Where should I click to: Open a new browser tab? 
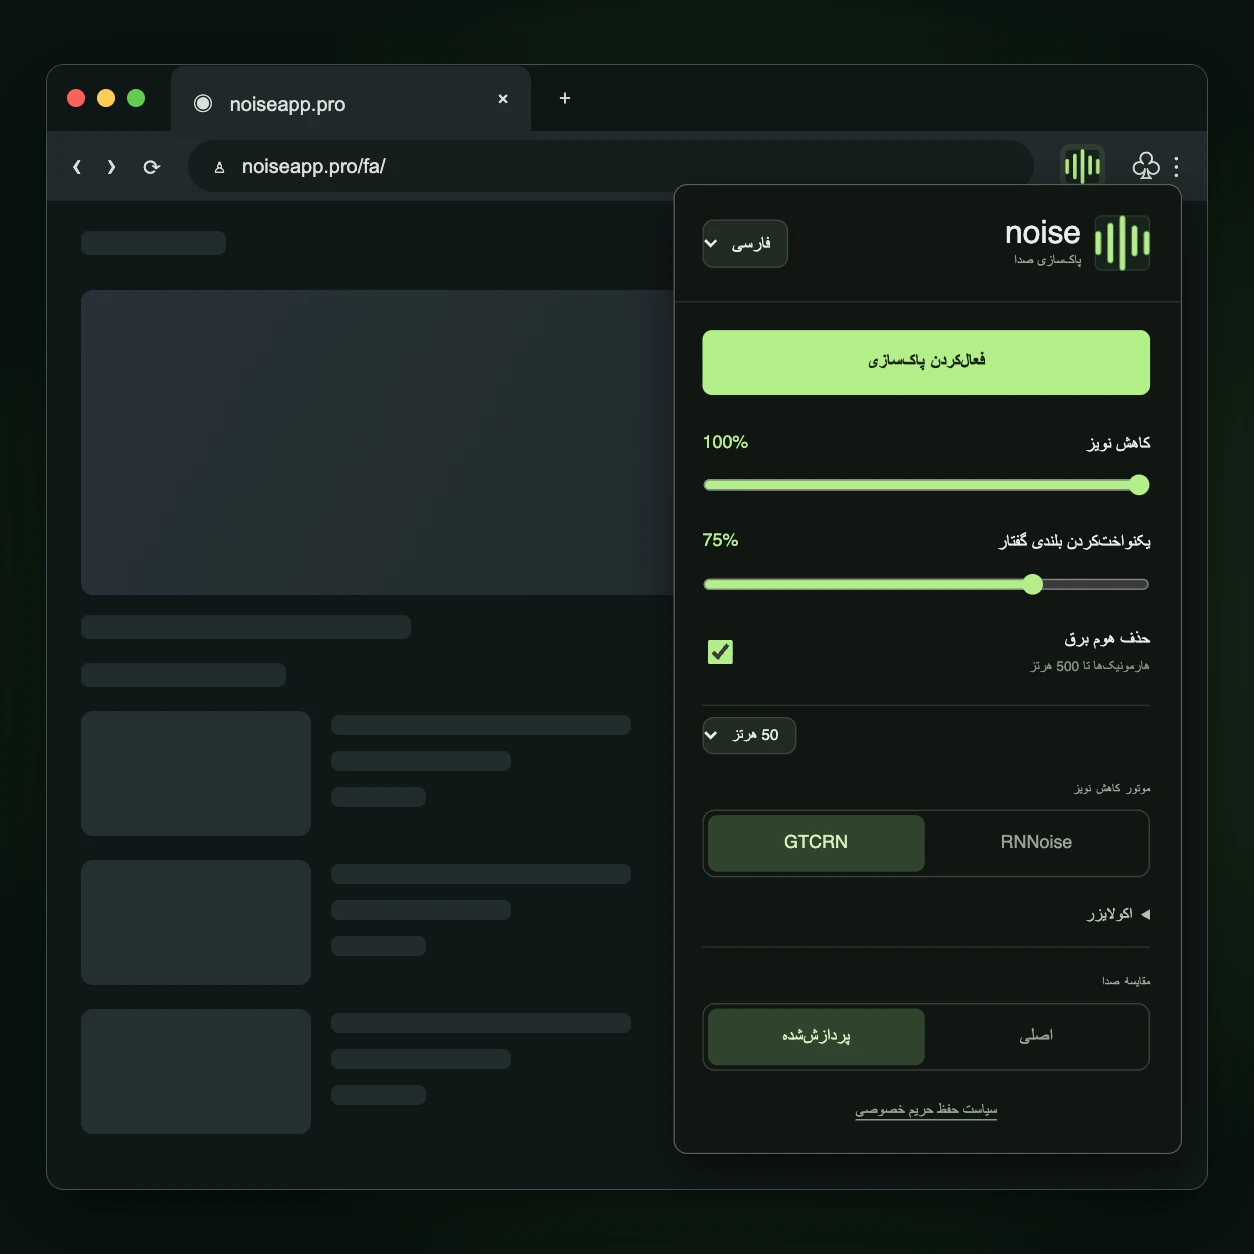point(565,98)
